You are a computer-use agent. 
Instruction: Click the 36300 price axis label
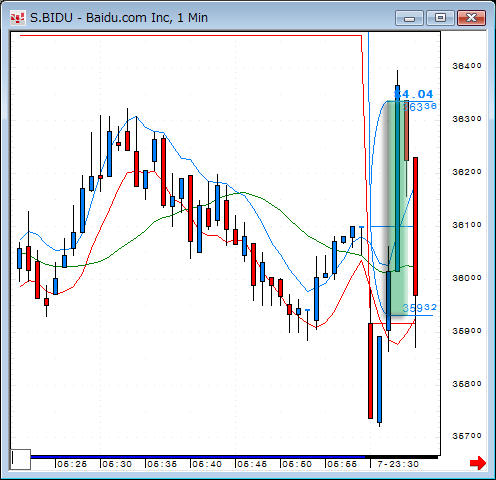pyautogui.click(x=467, y=119)
